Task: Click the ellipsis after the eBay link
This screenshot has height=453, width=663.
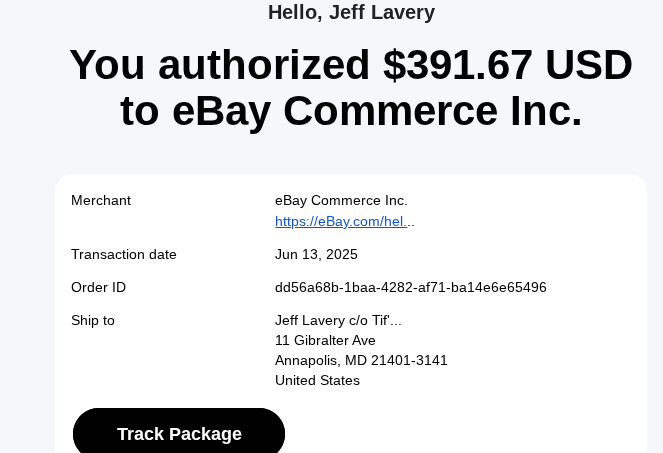Action: (411, 222)
